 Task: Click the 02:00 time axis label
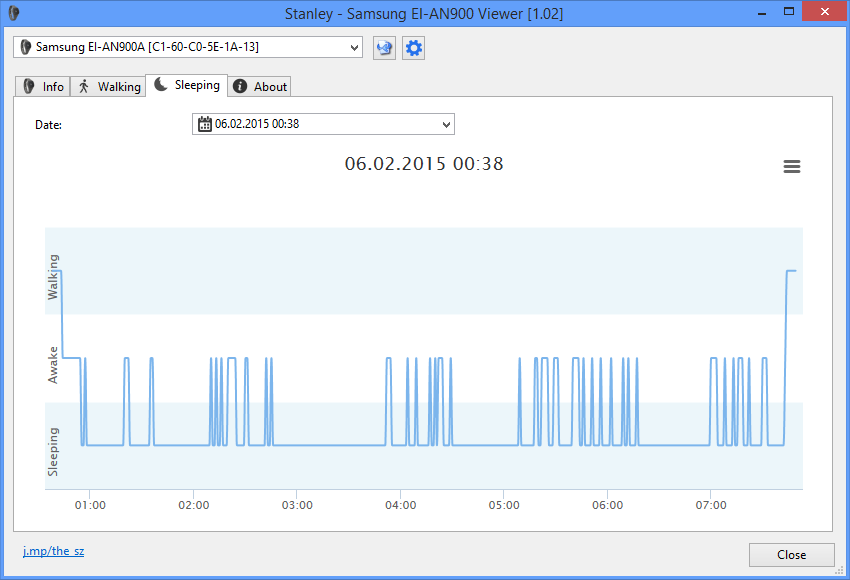click(x=194, y=505)
